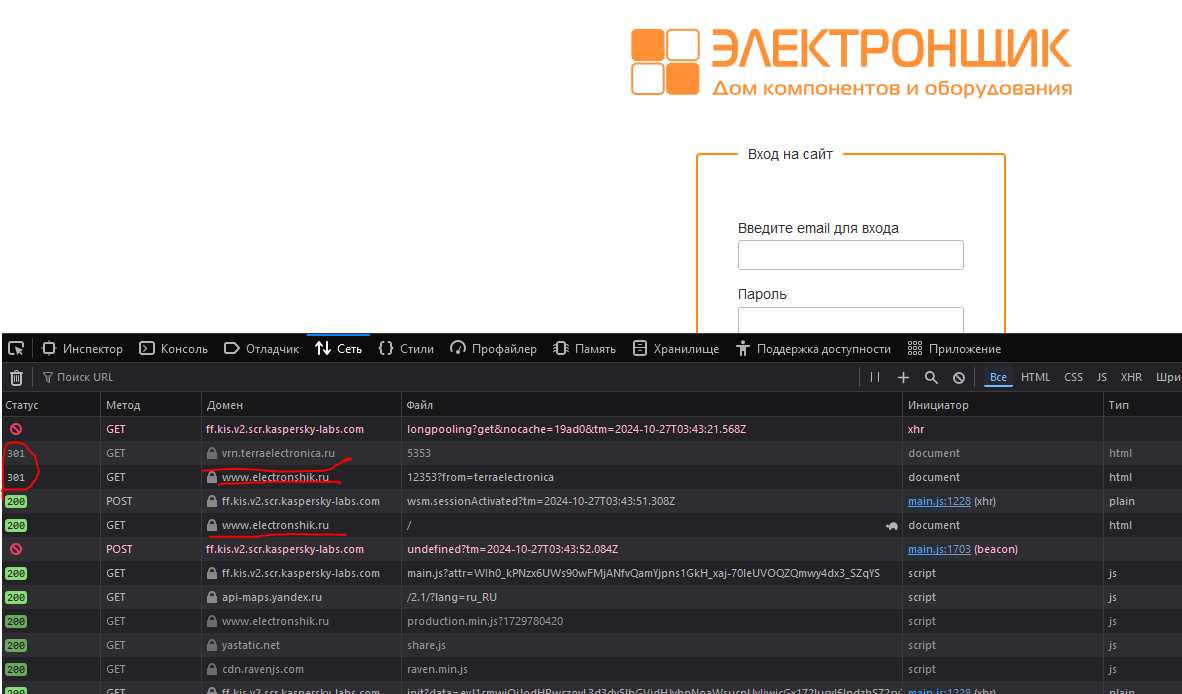
Task: Click the plus add icon in network toolbar
Action: point(903,378)
